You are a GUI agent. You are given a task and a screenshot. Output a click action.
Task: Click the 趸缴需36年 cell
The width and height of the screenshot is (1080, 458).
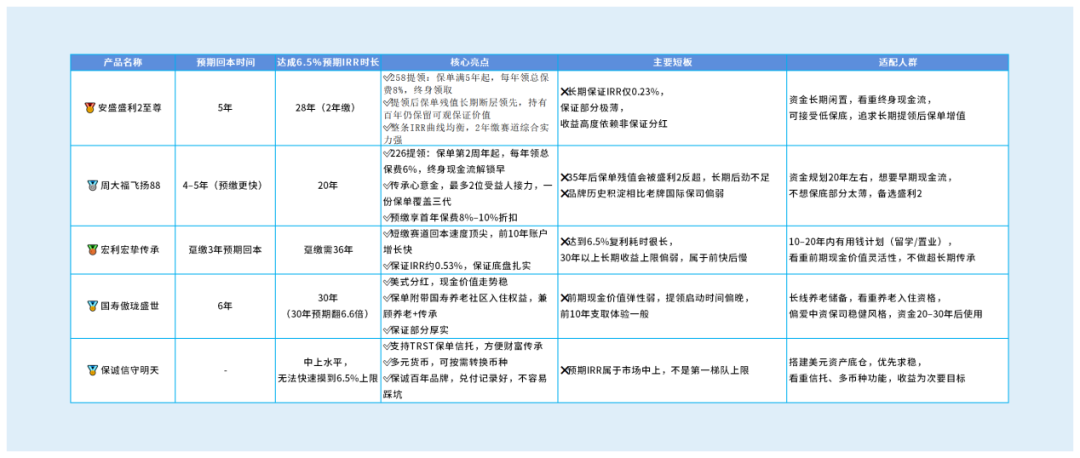[x=327, y=249]
